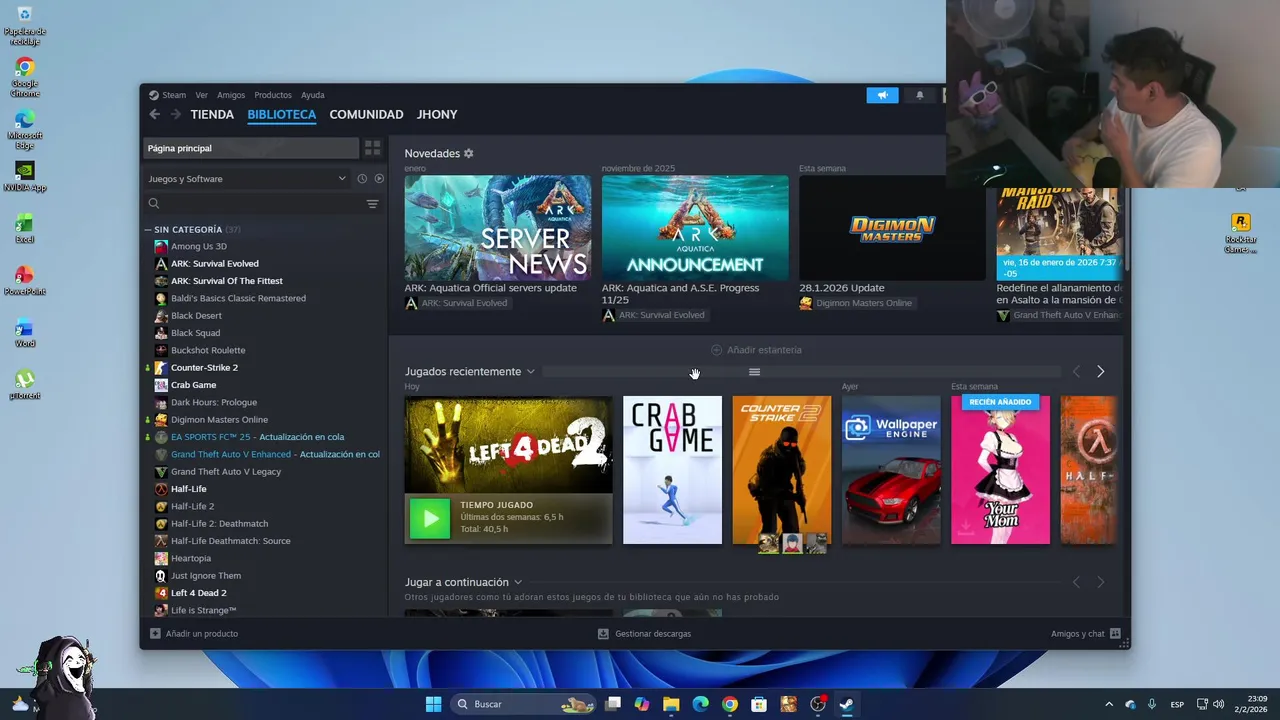1280x720 pixels.
Task: Open friends and chat icon
Action: (x=1115, y=634)
